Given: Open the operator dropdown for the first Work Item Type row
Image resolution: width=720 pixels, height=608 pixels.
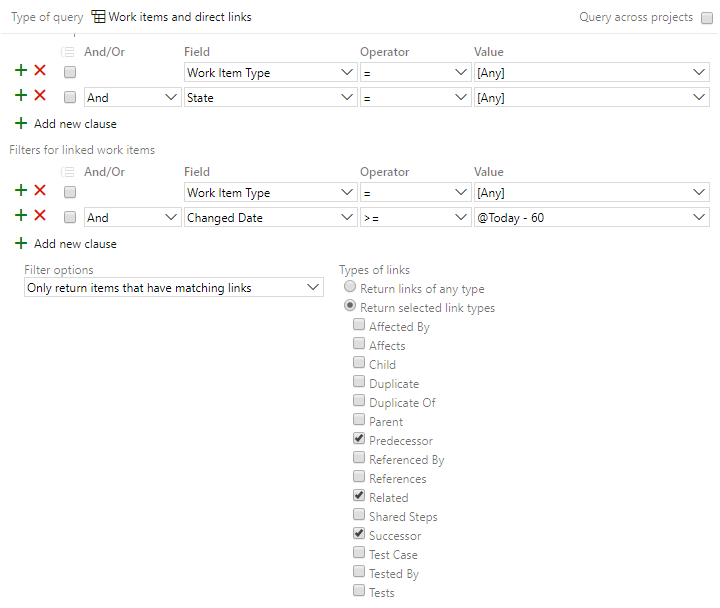Looking at the screenshot, I should (x=415, y=73).
